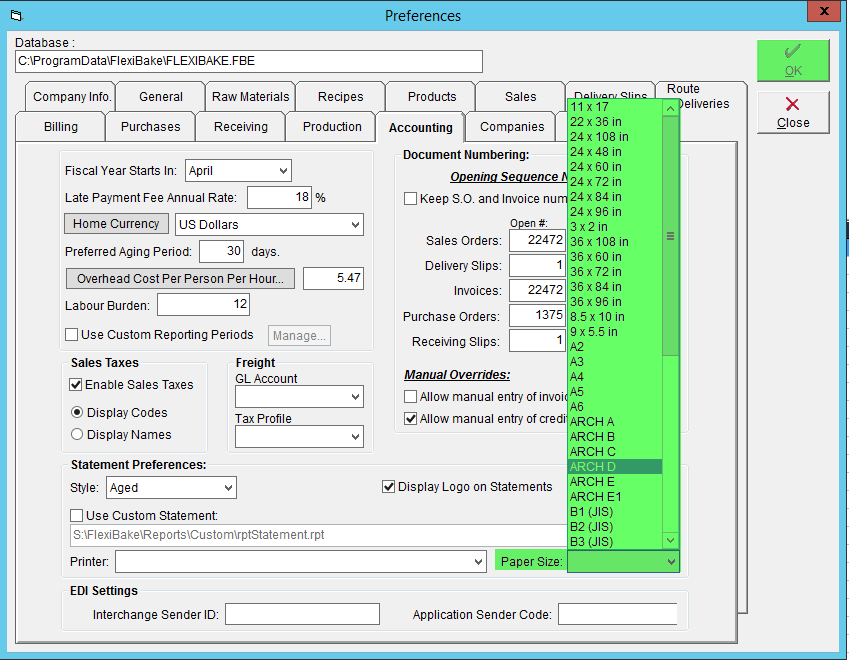Click the Delivery Slips open number field
This screenshot has height=660, width=849.
(538, 265)
